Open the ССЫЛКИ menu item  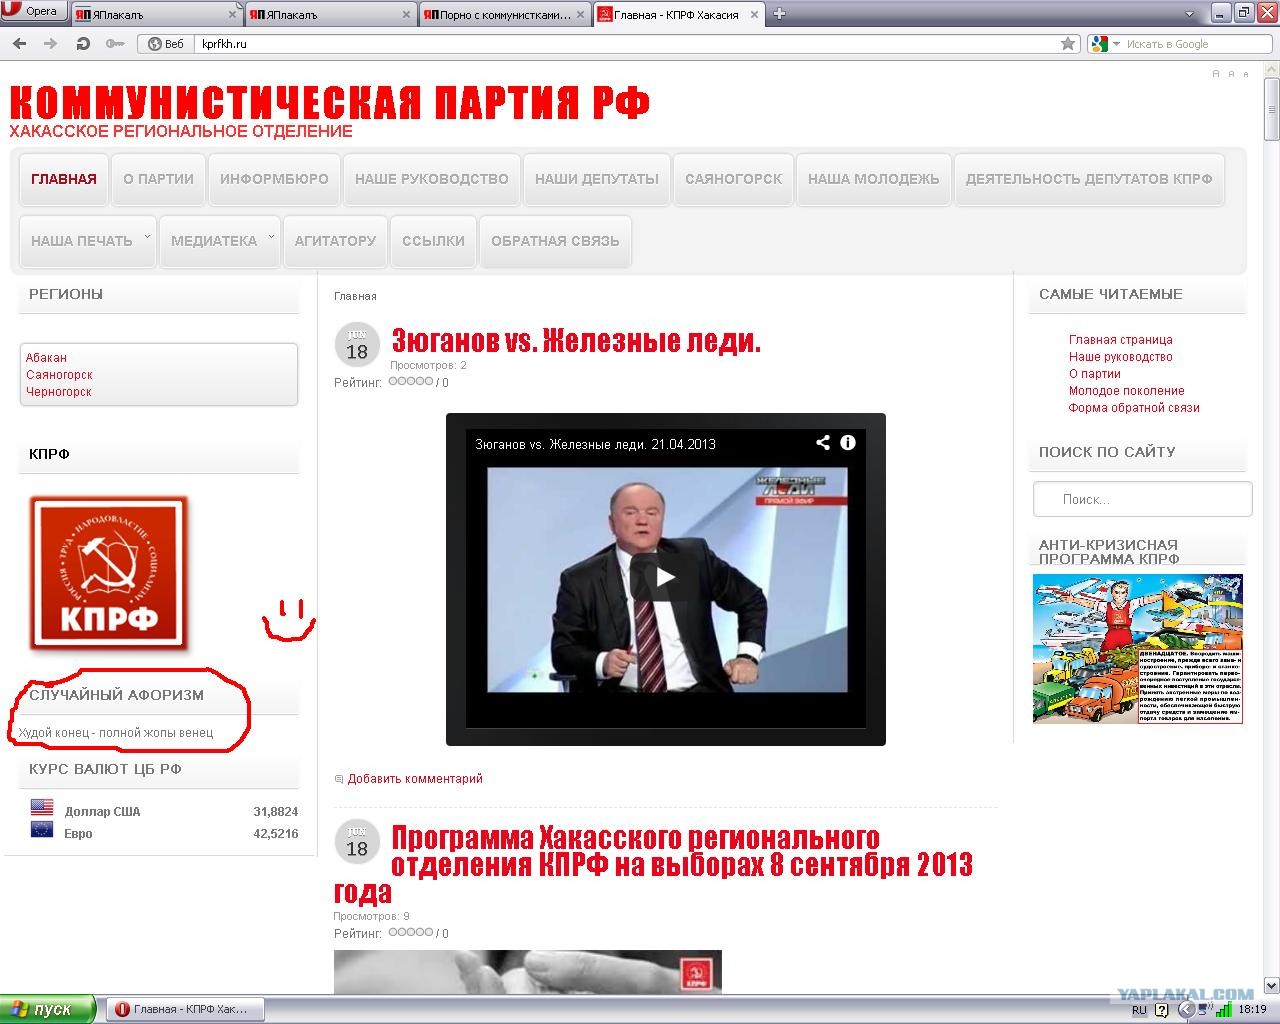pos(434,241)
